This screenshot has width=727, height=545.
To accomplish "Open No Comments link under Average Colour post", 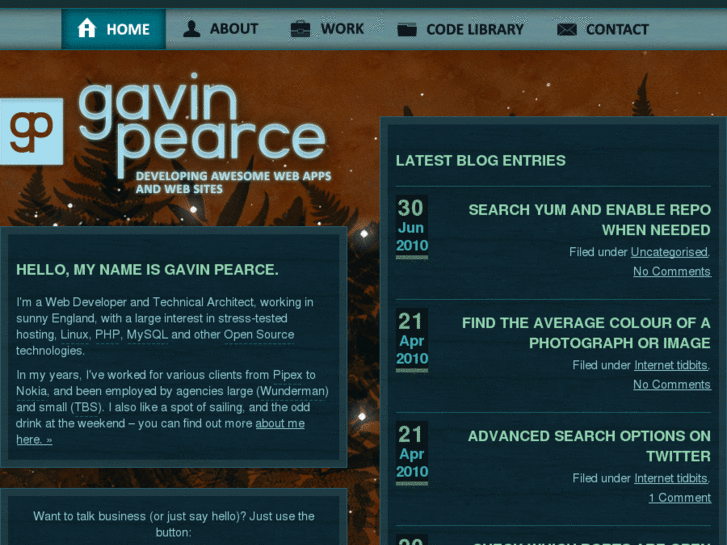I will pyautogui.click(x=672, y=385).
